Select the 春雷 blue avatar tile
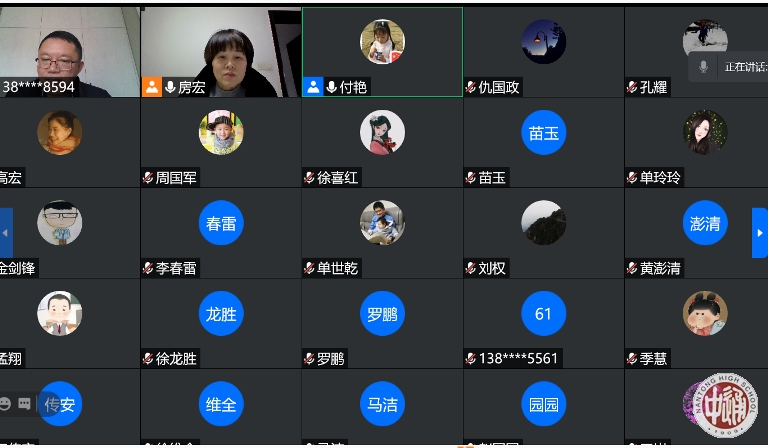 [221, 223]
